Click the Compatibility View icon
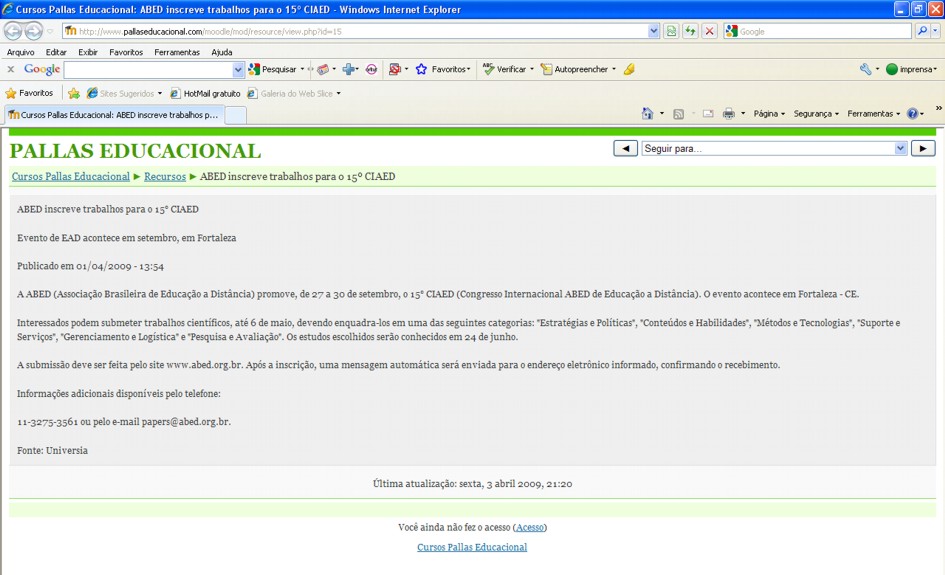This screenshot has width=945, height=575. pos(671,31)
